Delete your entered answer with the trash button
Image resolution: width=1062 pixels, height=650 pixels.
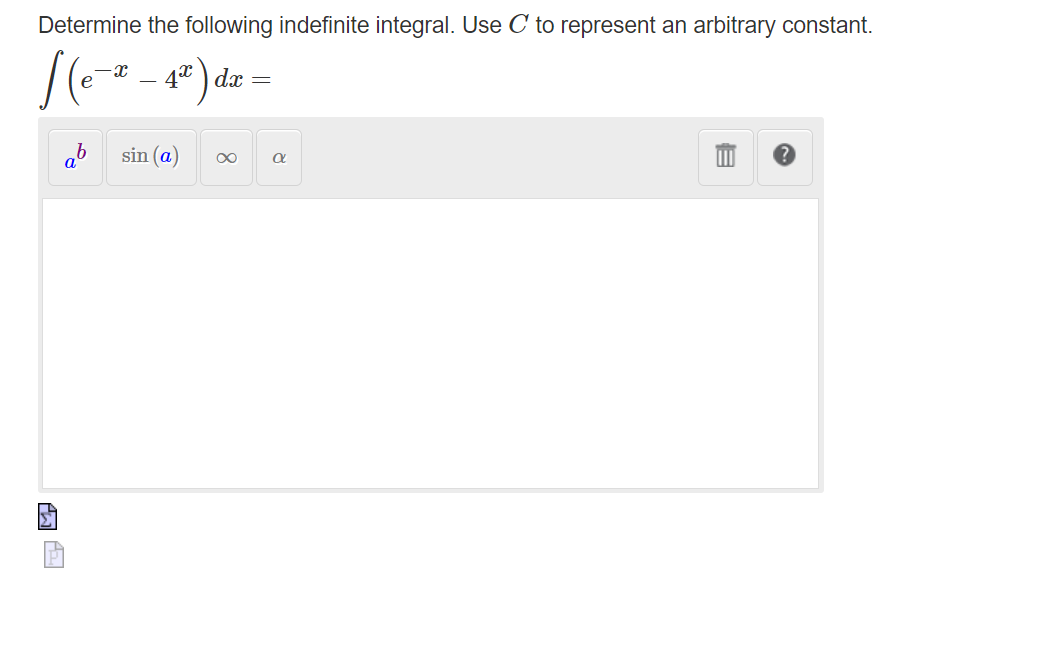pos(725,157)
